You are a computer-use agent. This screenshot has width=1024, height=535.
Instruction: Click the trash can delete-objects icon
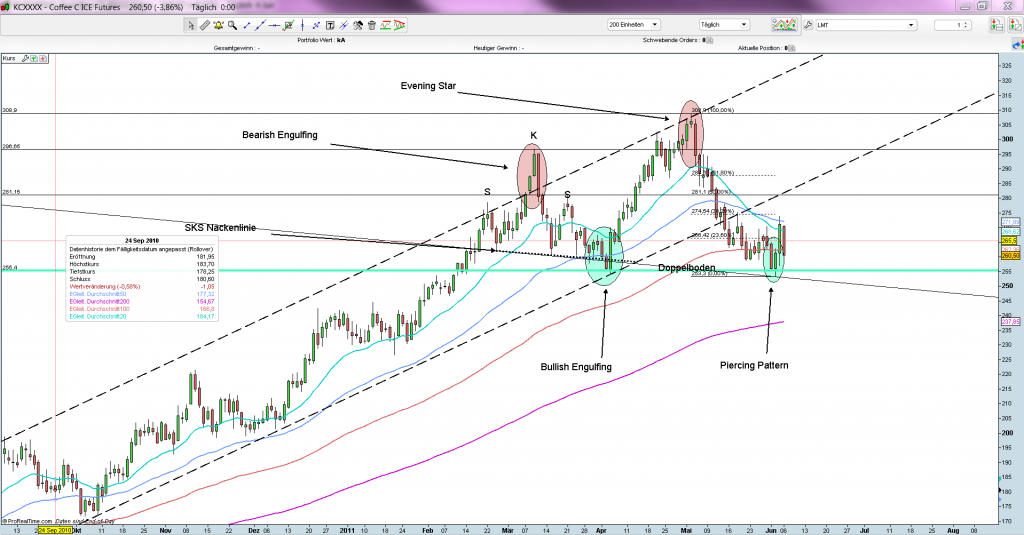[x=372, y=25]
